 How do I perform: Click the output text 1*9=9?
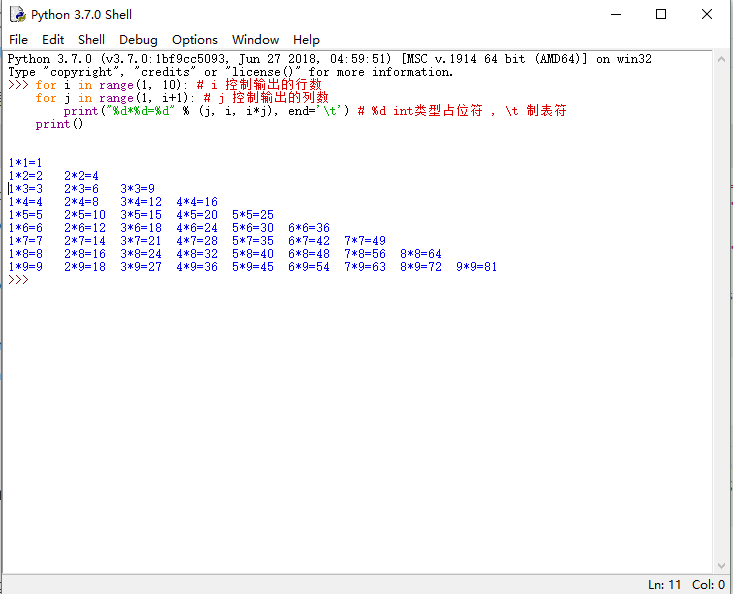pos(25,267)
